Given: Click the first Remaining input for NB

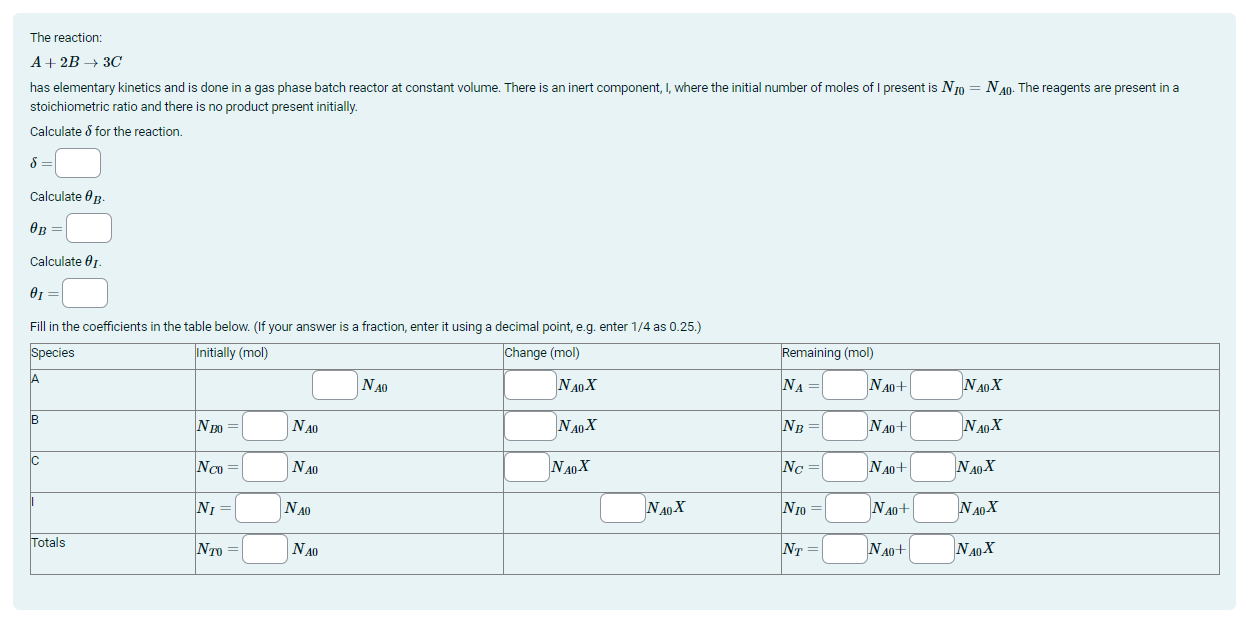Looking at the screenshot, I should (843, 424).
